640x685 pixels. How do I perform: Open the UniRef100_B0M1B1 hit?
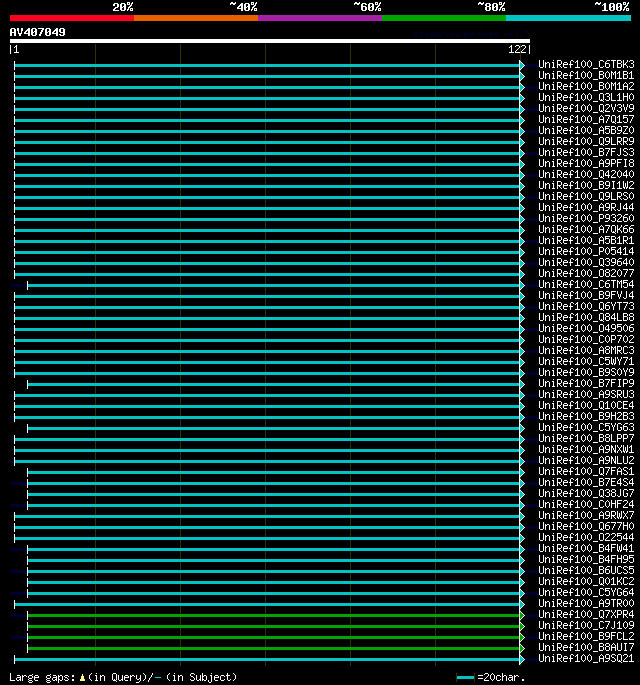[586, 76]
